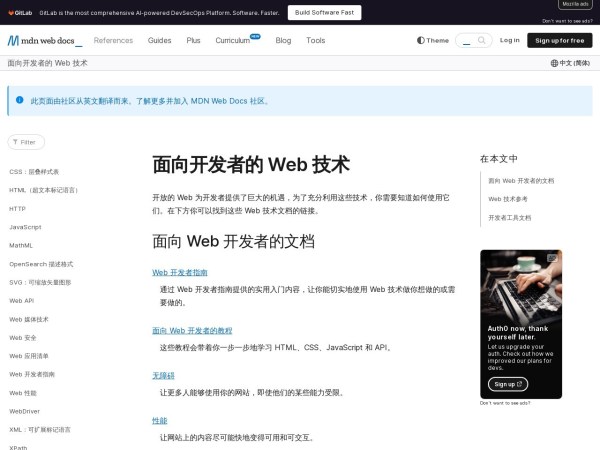Viewport: 600px width, 450px height.
Task: Expand the Guides menu
Action: click(159, 40)
